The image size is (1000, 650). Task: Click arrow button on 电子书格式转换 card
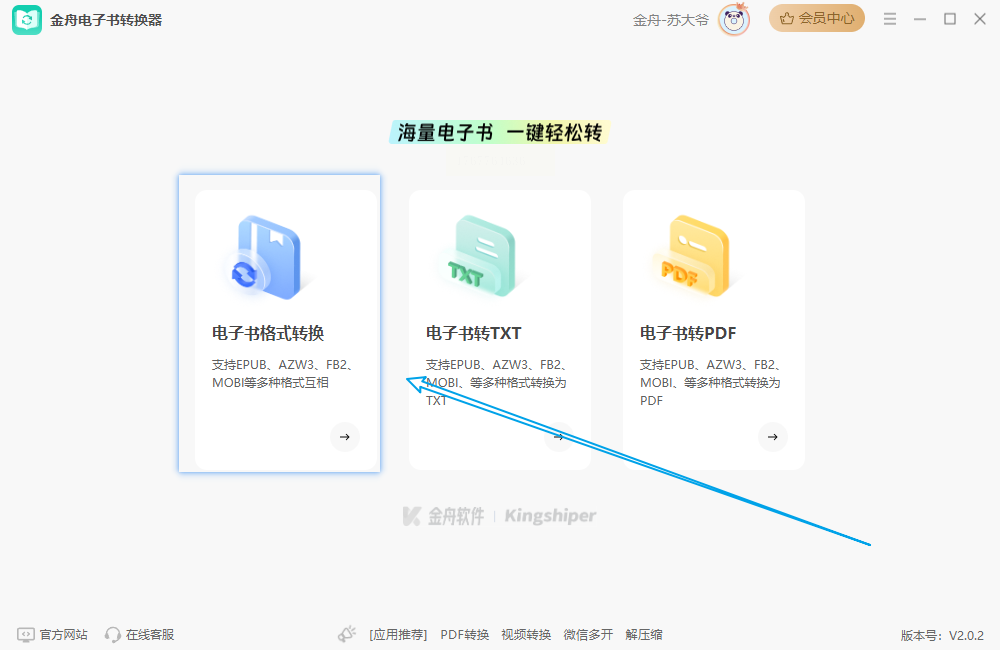pyautogui.click(x=345, y=437)
